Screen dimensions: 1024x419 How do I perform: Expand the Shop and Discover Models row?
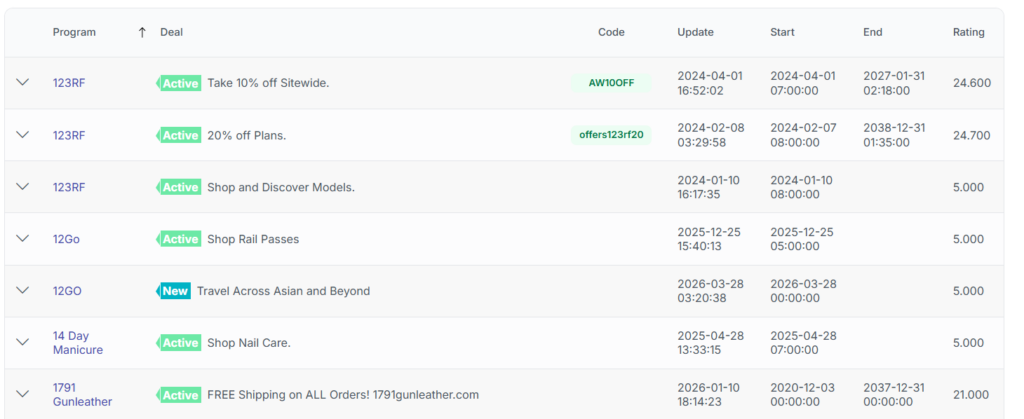point(23,187)
